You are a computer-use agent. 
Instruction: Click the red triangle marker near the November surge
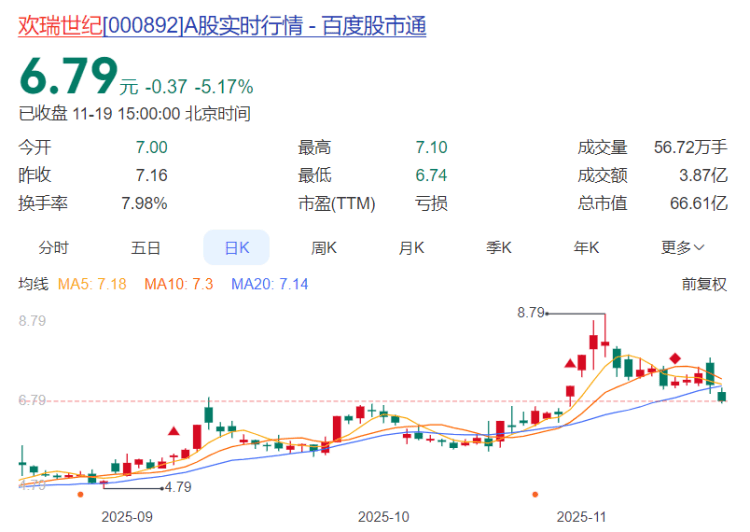point(571,363)
